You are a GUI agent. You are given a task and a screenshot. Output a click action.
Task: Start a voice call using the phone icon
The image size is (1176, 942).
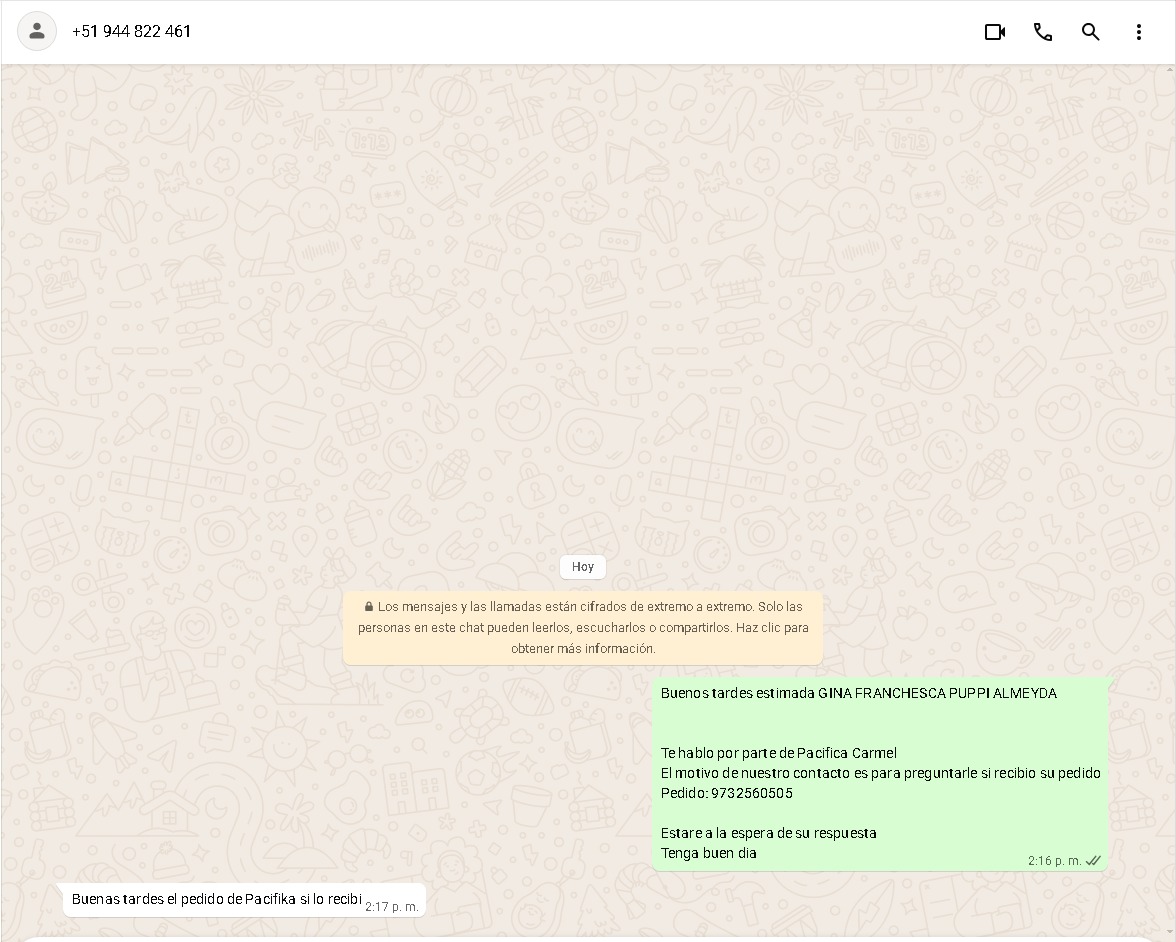(x=1042, y=32)
